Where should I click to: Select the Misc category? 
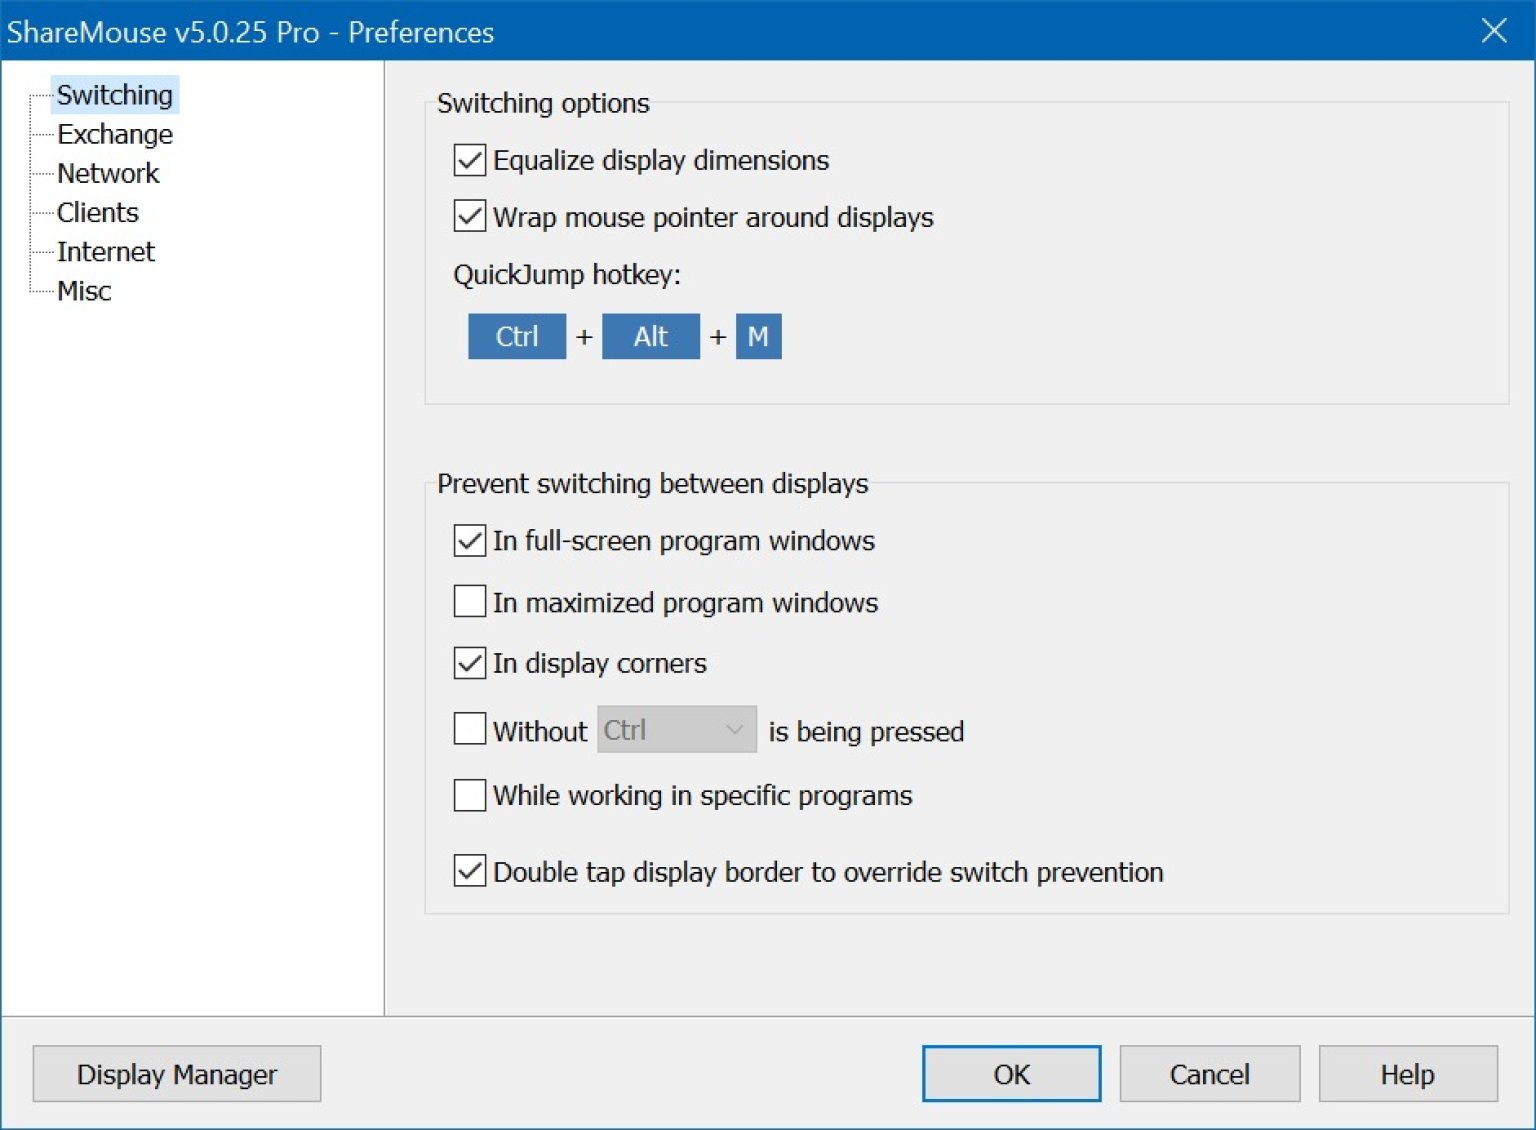coord(83,290)
